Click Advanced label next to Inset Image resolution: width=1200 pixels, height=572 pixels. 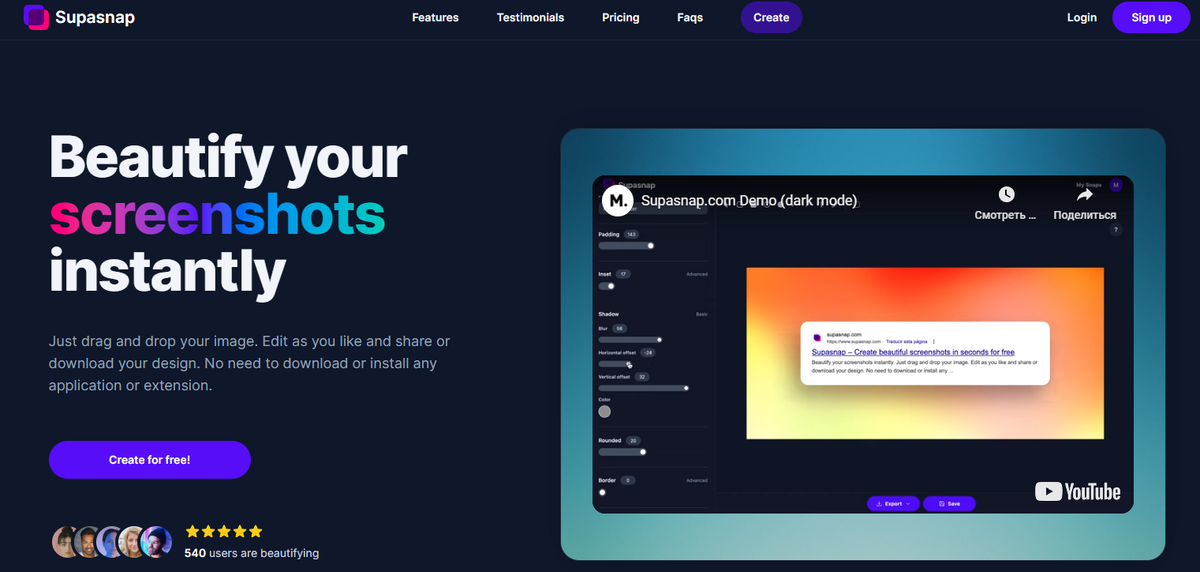pos(697,274)
